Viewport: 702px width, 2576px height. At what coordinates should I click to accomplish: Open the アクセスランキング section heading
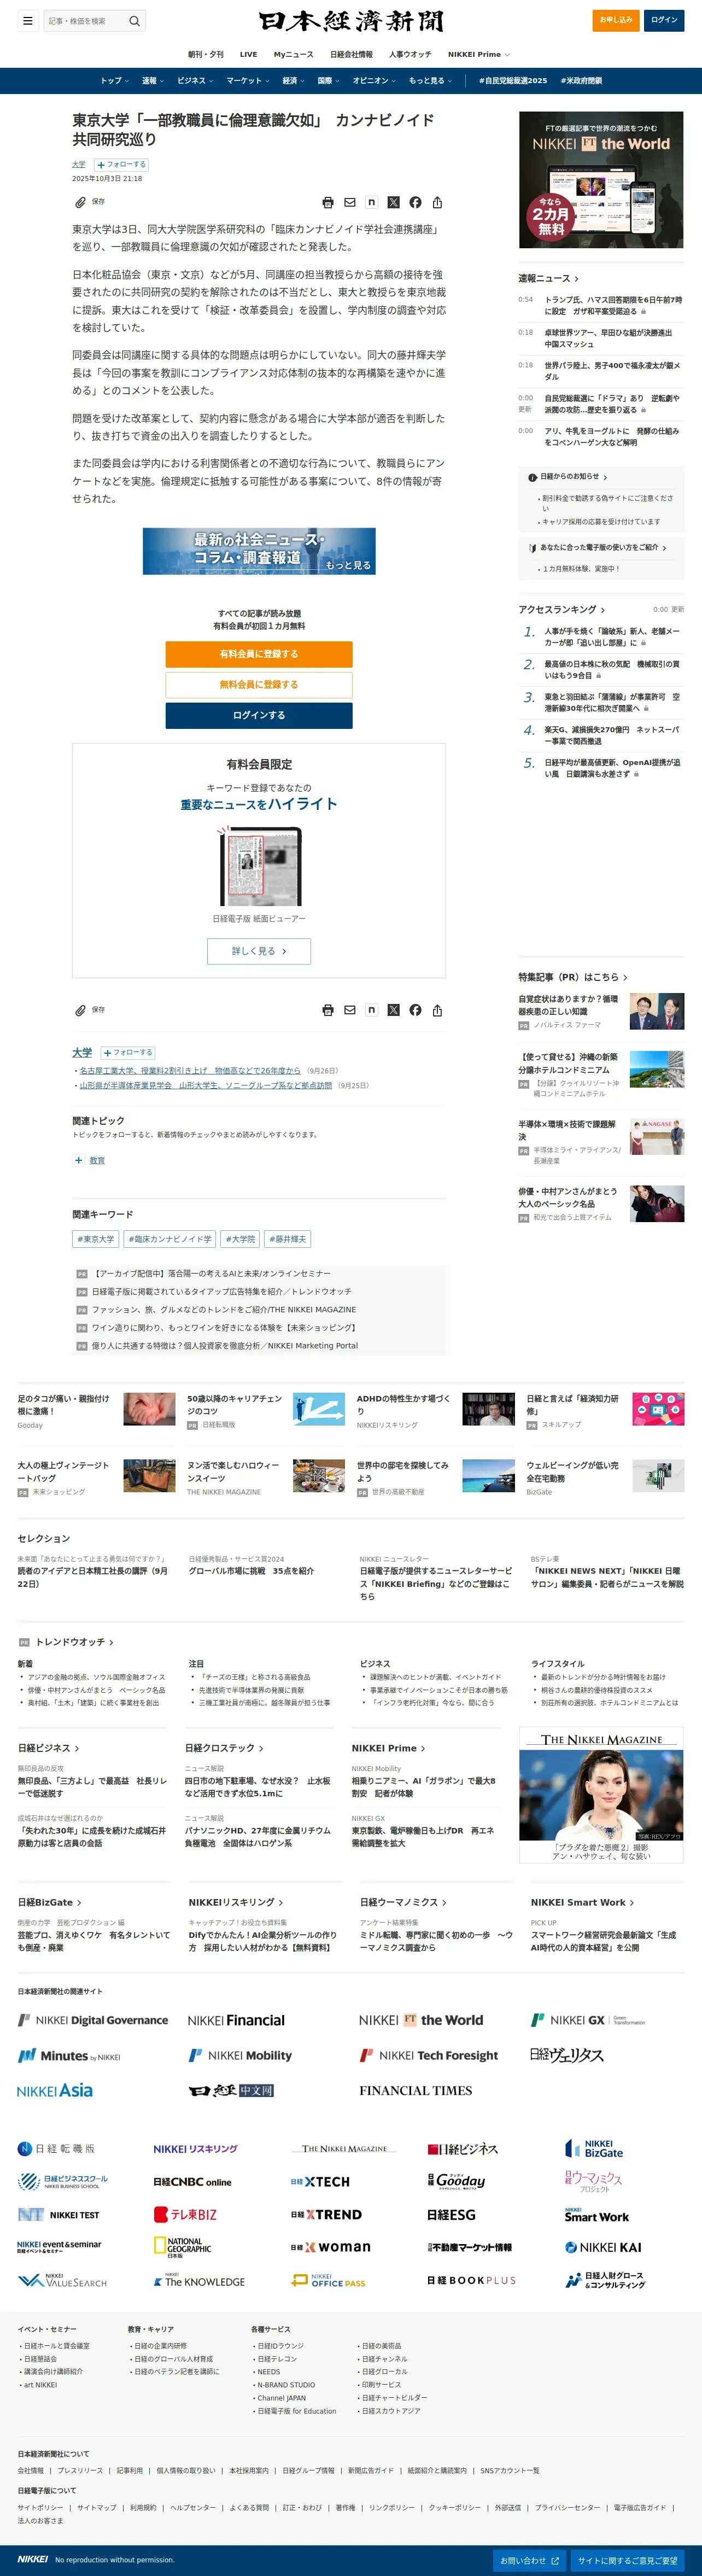[561, 609]
